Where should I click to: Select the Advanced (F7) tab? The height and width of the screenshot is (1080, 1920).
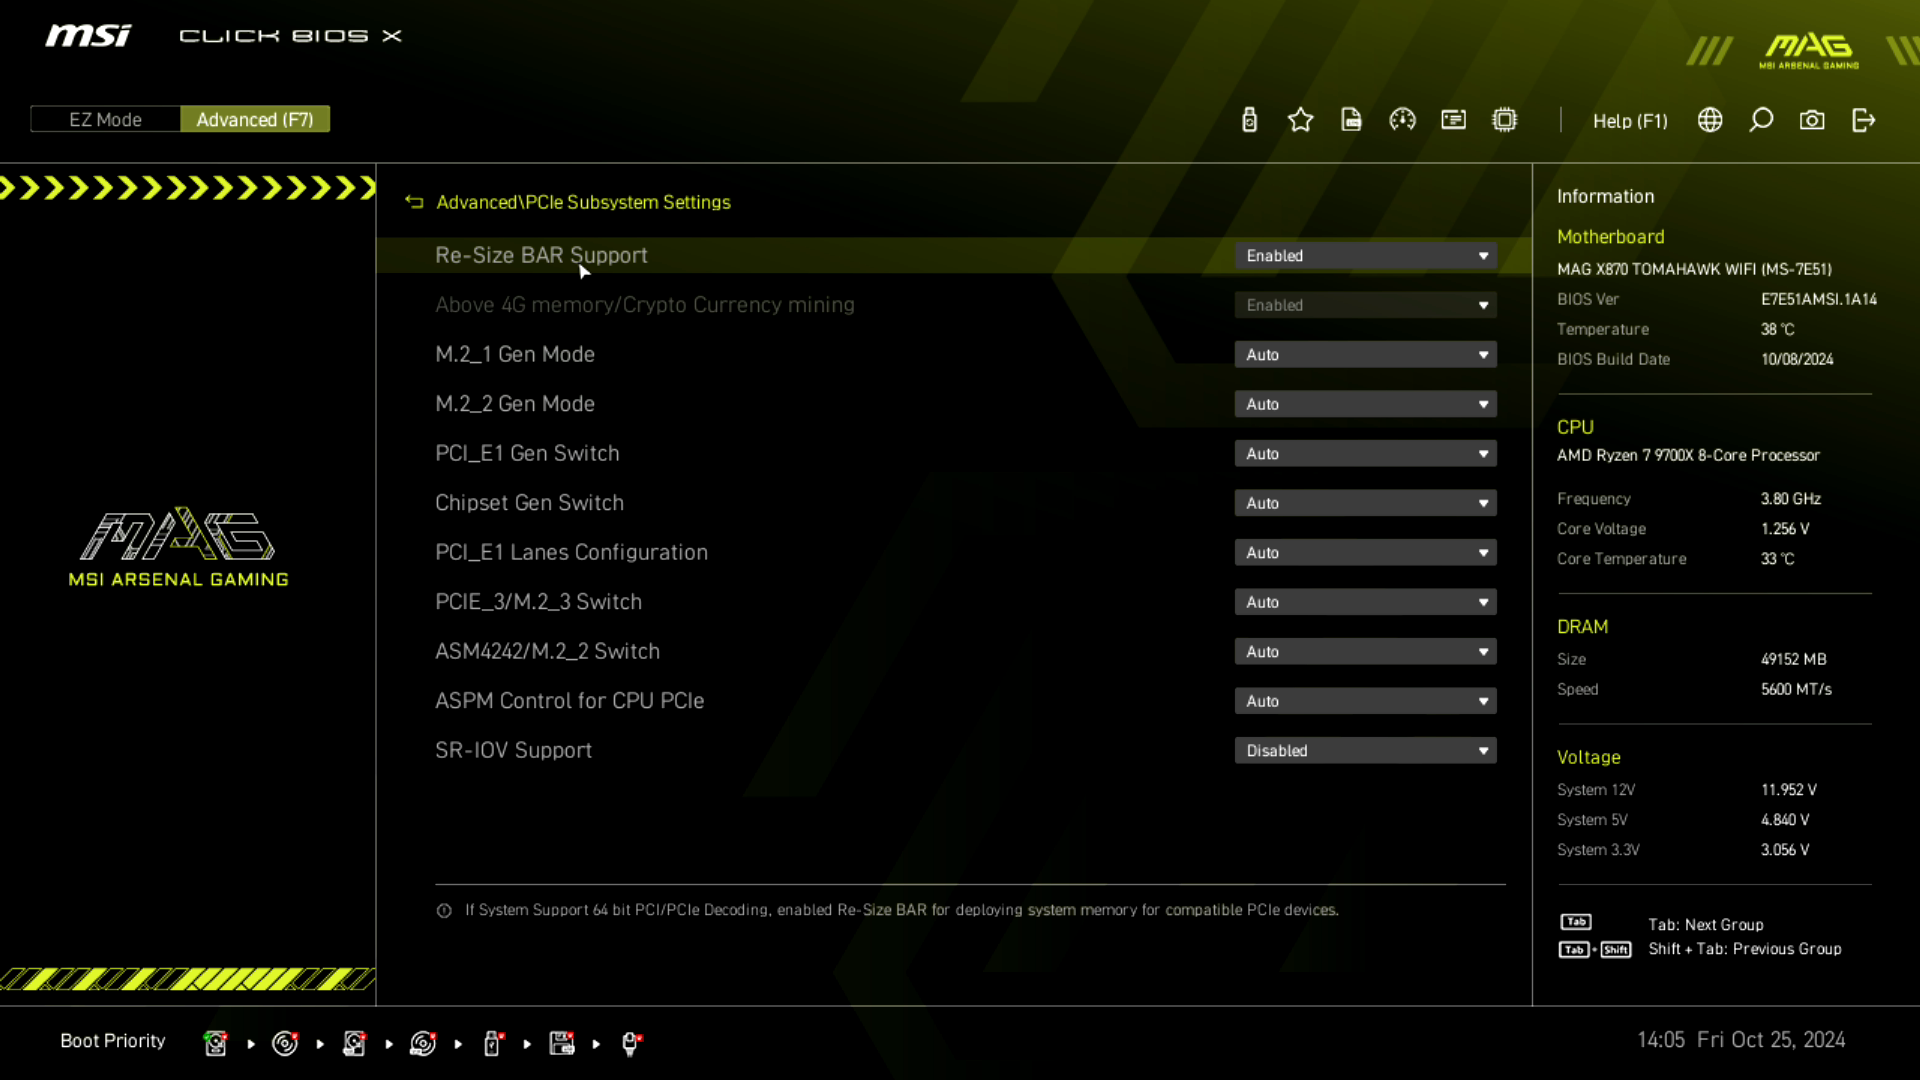pos(255,119)
